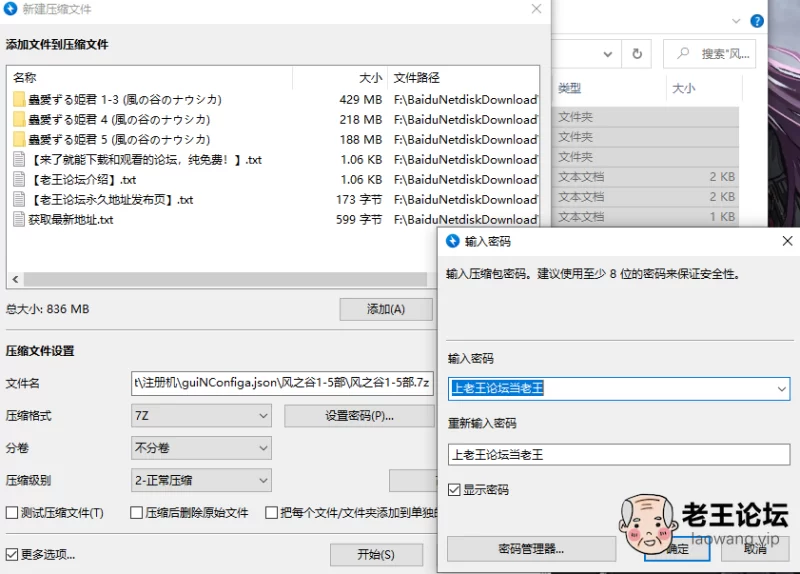Click the 添加(A) button
The width and height of the screenshot is (800, 574).
coord(386,309)
